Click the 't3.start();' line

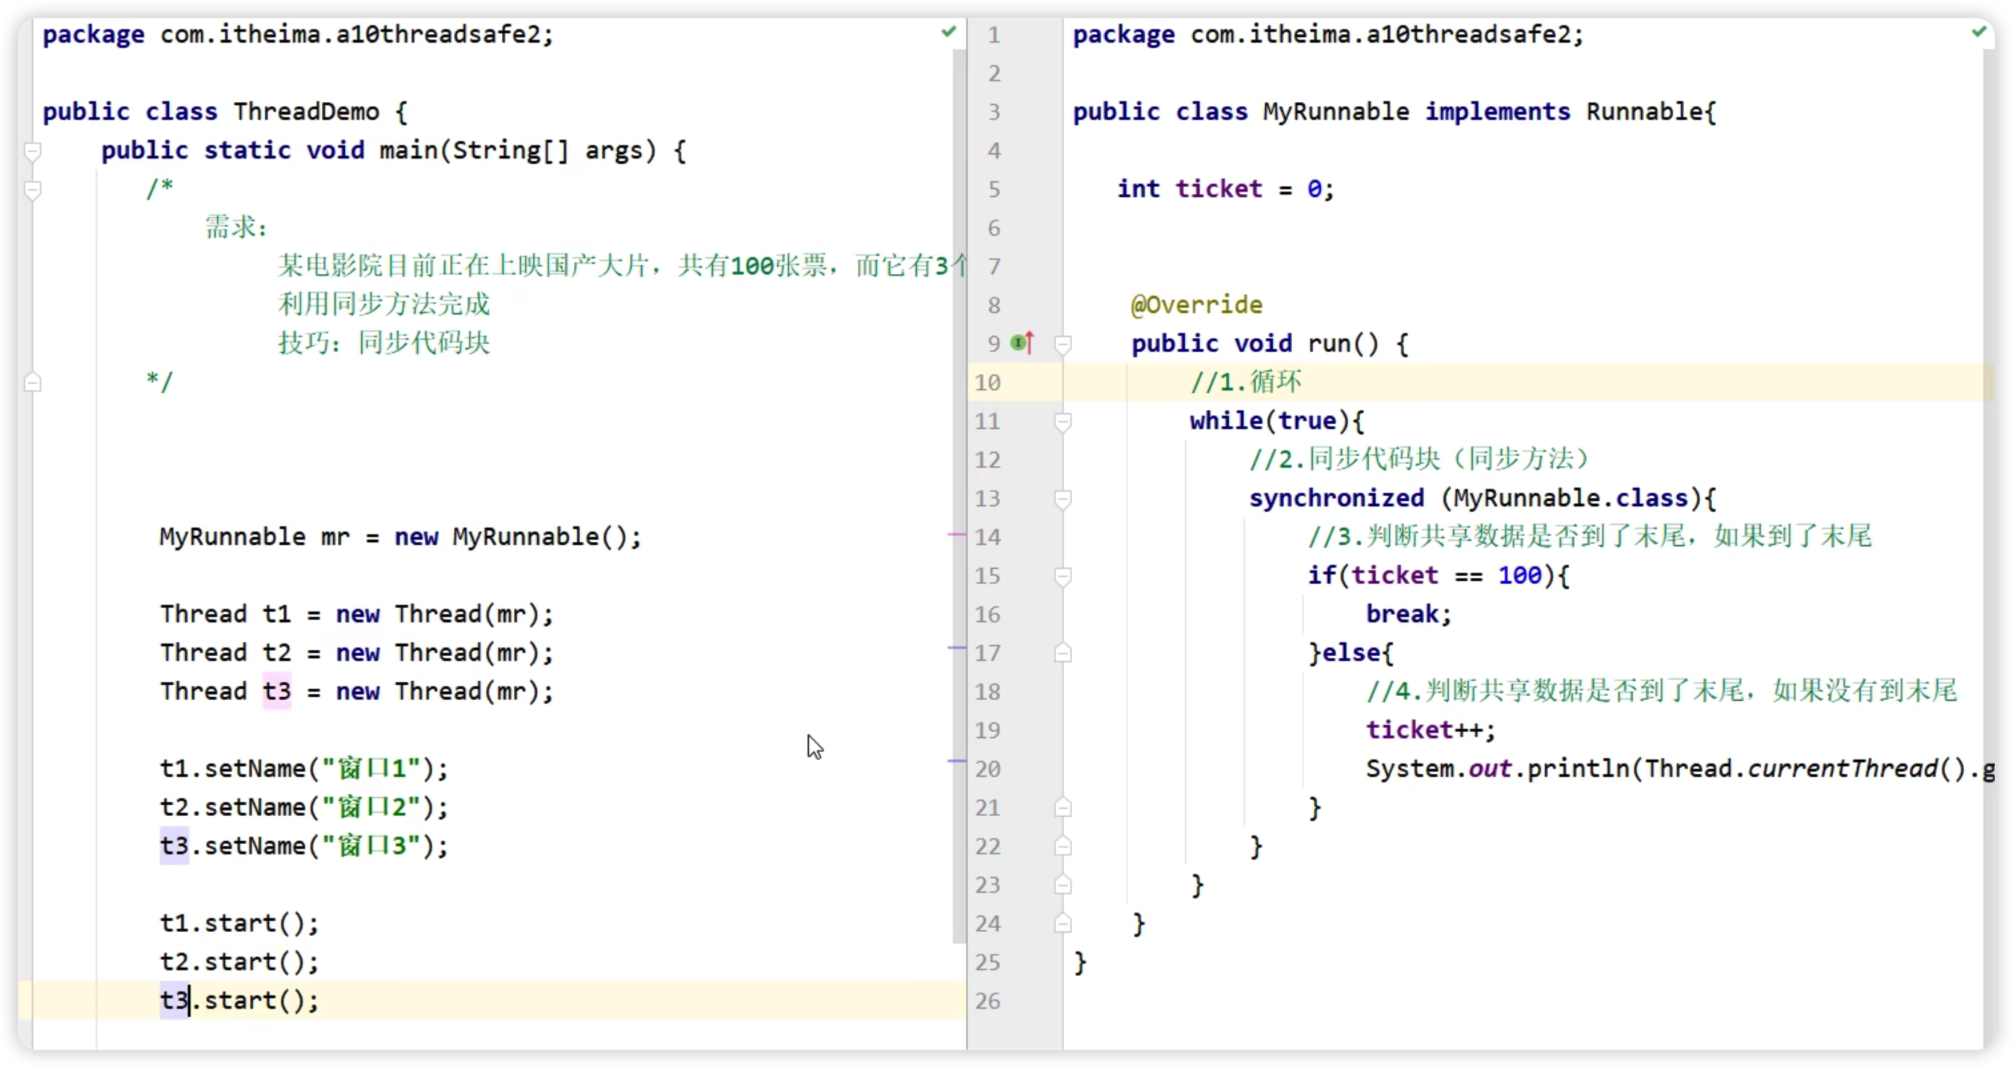pos(239,1000)
